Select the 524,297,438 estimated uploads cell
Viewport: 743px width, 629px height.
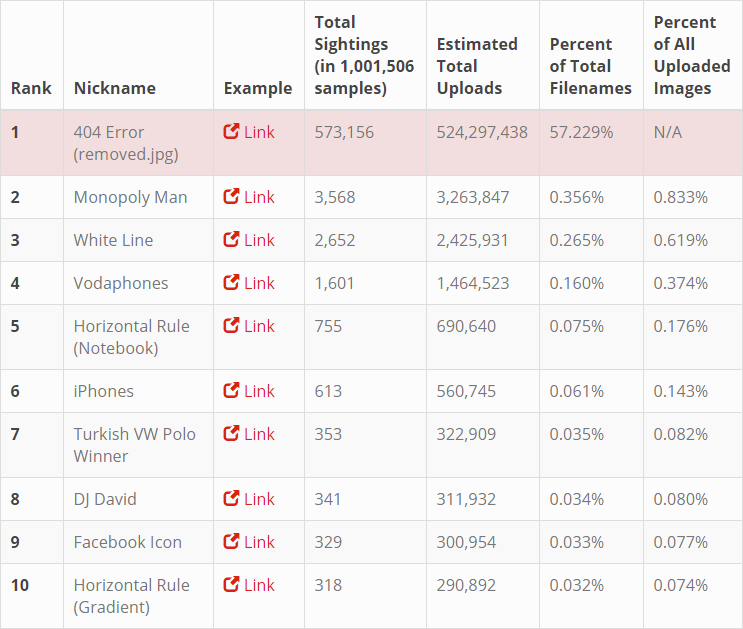(482, 132)
